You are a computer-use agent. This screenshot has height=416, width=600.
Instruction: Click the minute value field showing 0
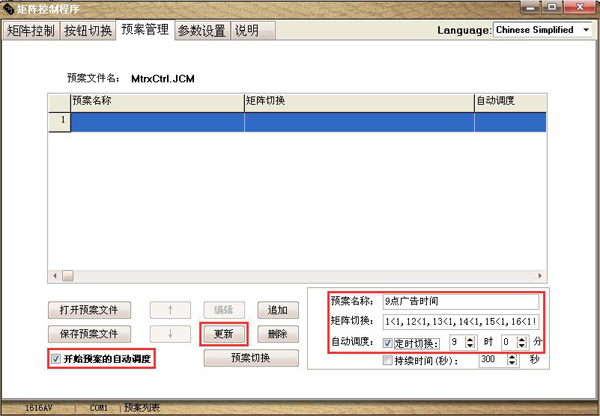point(509,342)
